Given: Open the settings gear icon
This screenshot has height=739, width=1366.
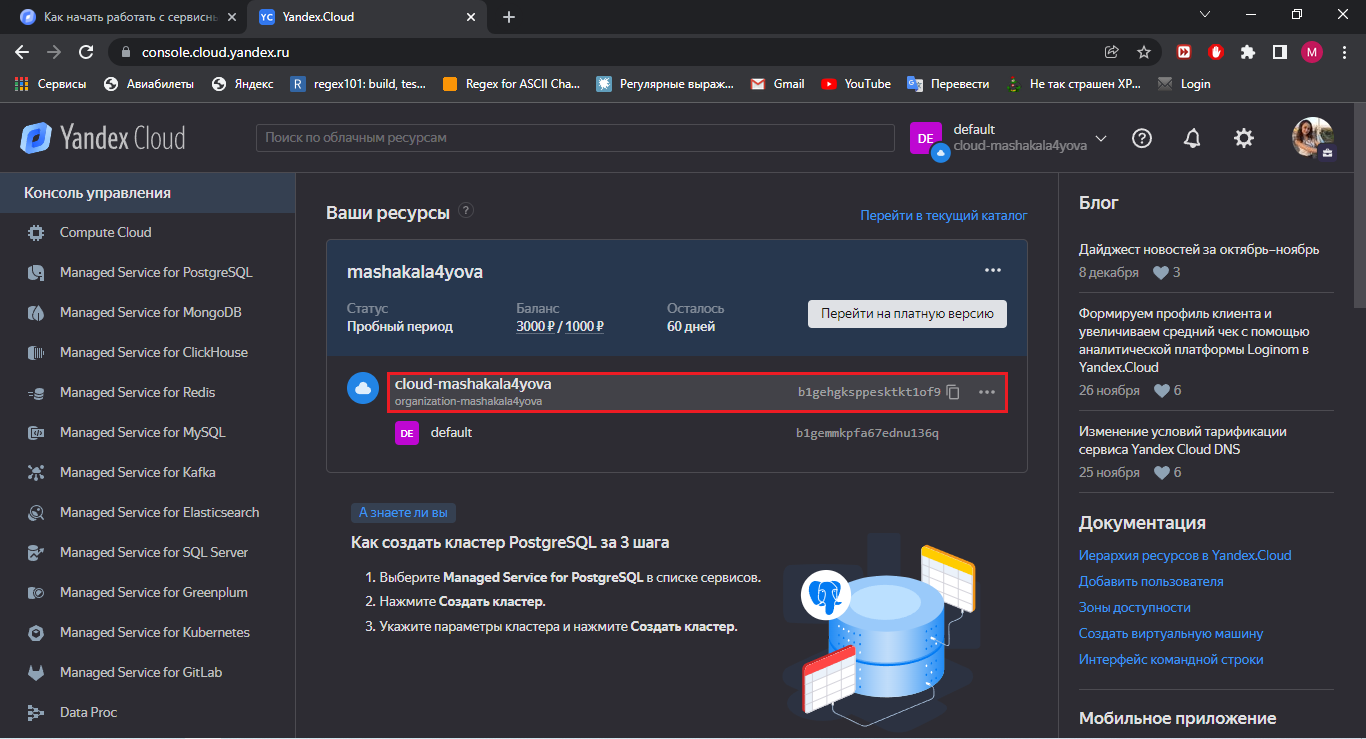Looking at the screenshot, I should pos(1244,139).
